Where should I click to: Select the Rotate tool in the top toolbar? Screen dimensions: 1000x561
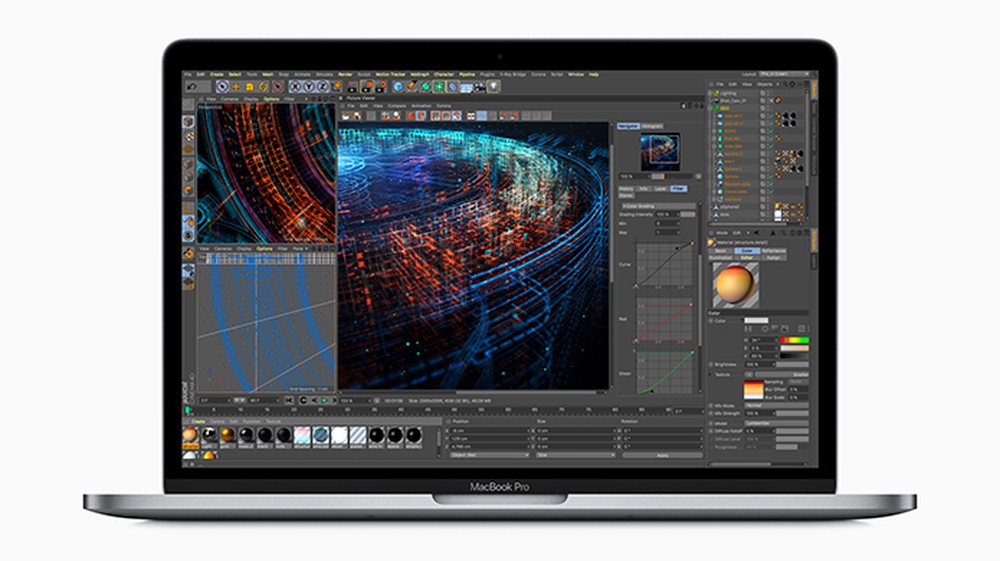pos(264,87)
